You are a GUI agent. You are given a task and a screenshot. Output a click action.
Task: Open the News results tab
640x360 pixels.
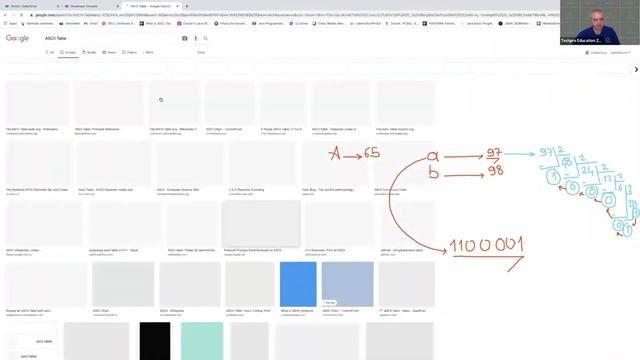pos(109,52)
